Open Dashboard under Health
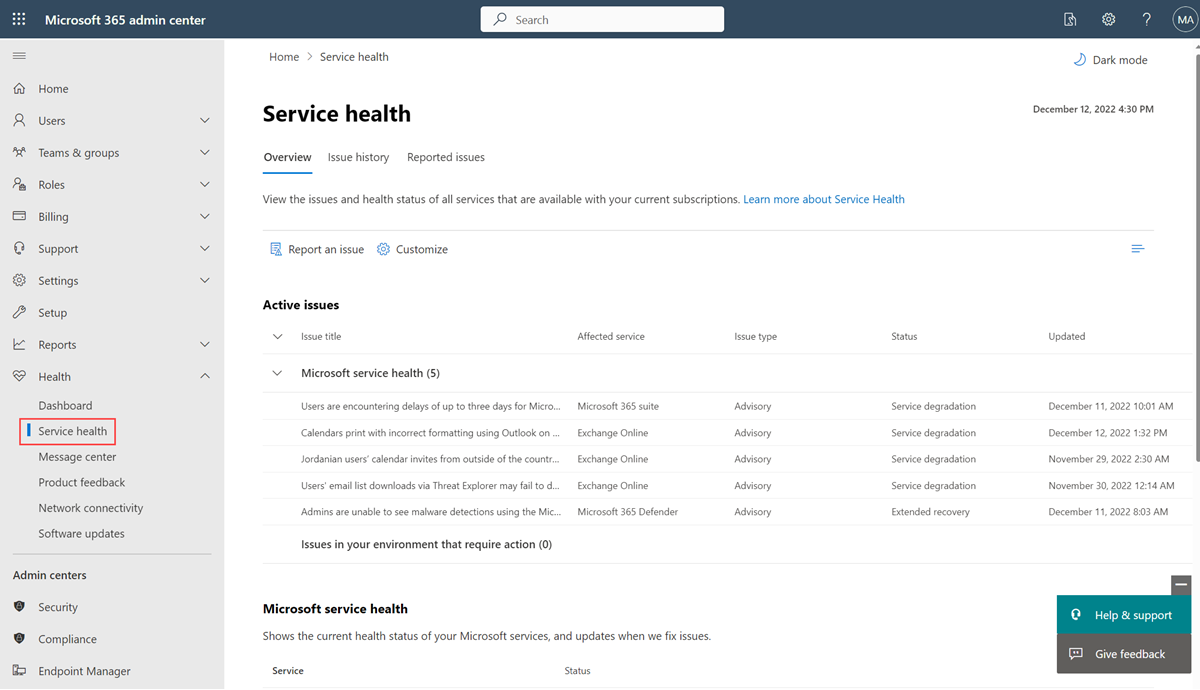Screen dimensions: 1200x690 coord(65,406)
